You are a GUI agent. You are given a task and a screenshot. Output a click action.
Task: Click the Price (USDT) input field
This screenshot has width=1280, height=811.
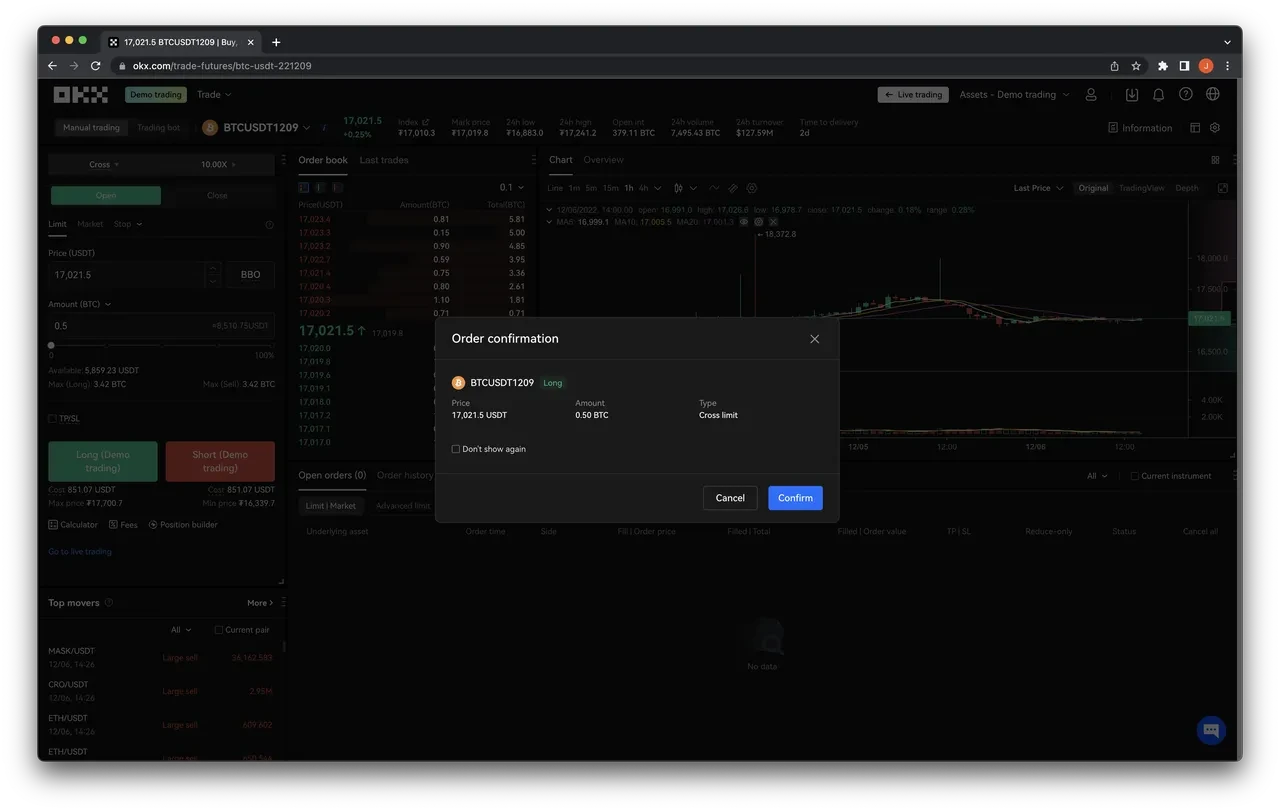(127, 274)
